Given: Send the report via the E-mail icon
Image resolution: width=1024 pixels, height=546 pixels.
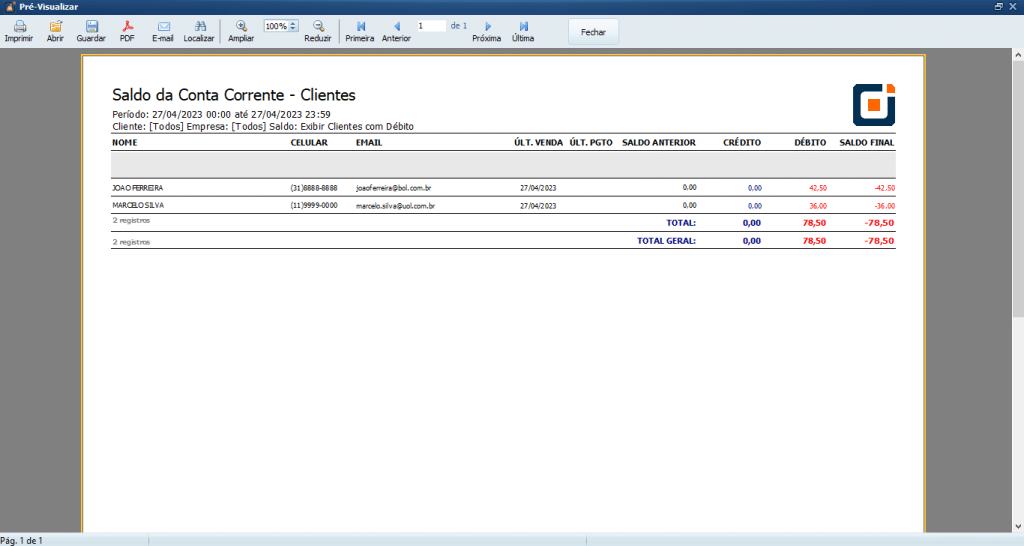Looking at the screenshot, I should pos(163,26).
